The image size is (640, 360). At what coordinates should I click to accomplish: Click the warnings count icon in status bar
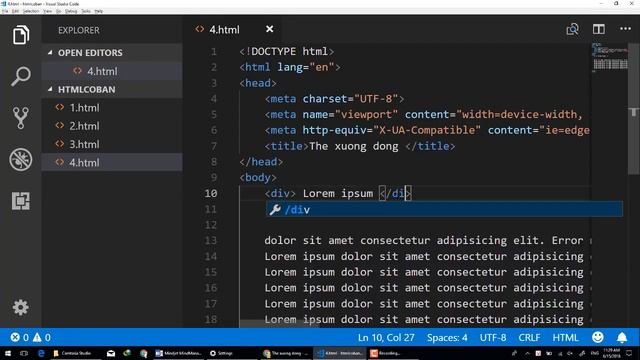pos(37,337)
